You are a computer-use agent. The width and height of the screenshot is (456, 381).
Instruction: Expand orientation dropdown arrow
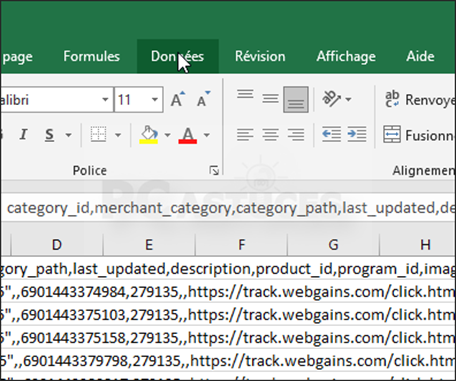click(x=348, y=99)
